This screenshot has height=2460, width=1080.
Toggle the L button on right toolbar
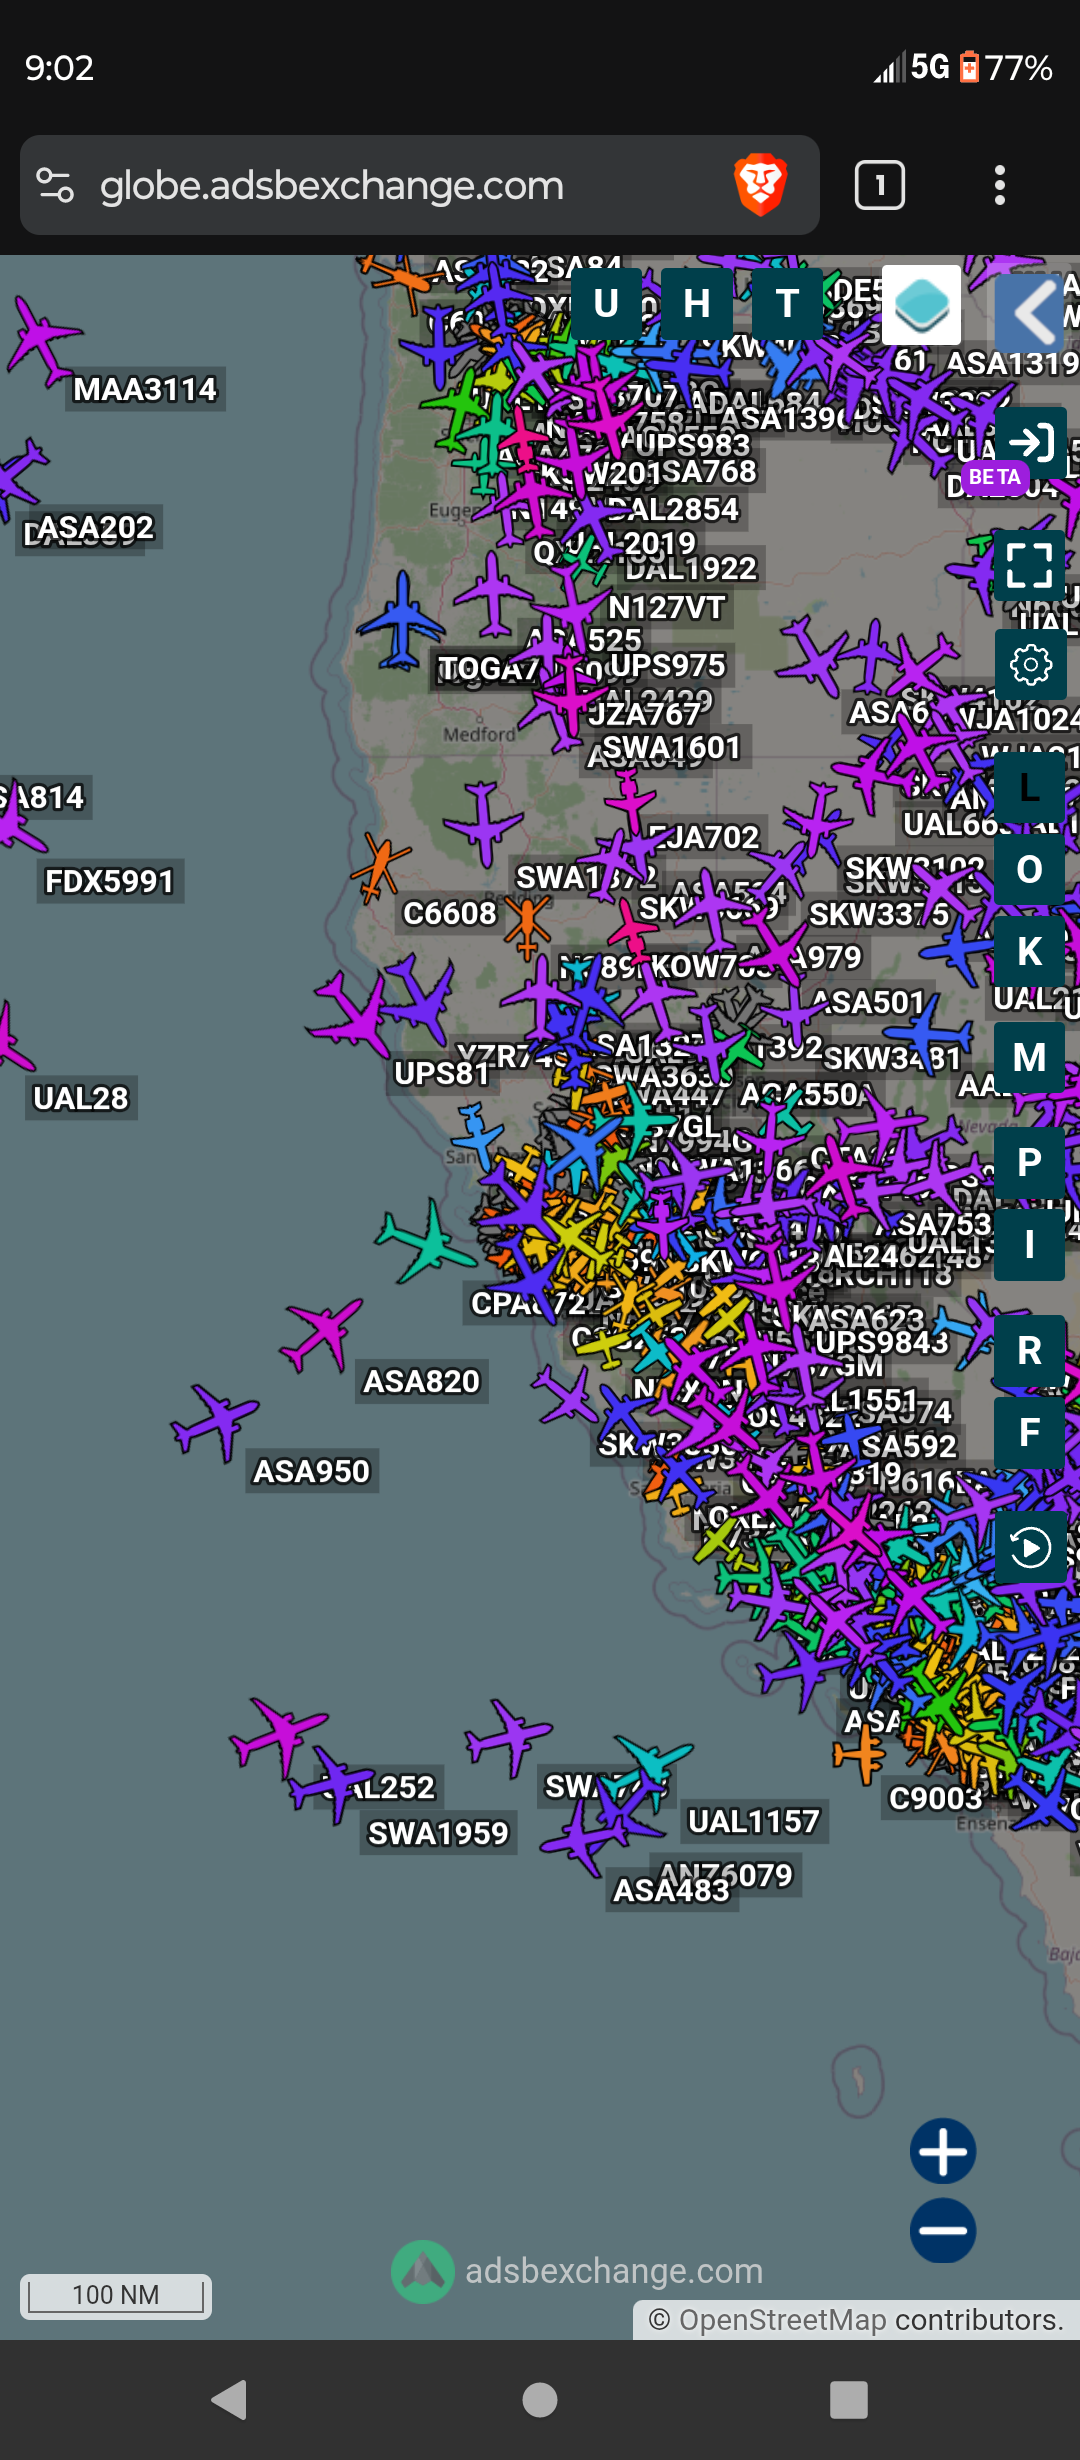[x=1030, y=788]
